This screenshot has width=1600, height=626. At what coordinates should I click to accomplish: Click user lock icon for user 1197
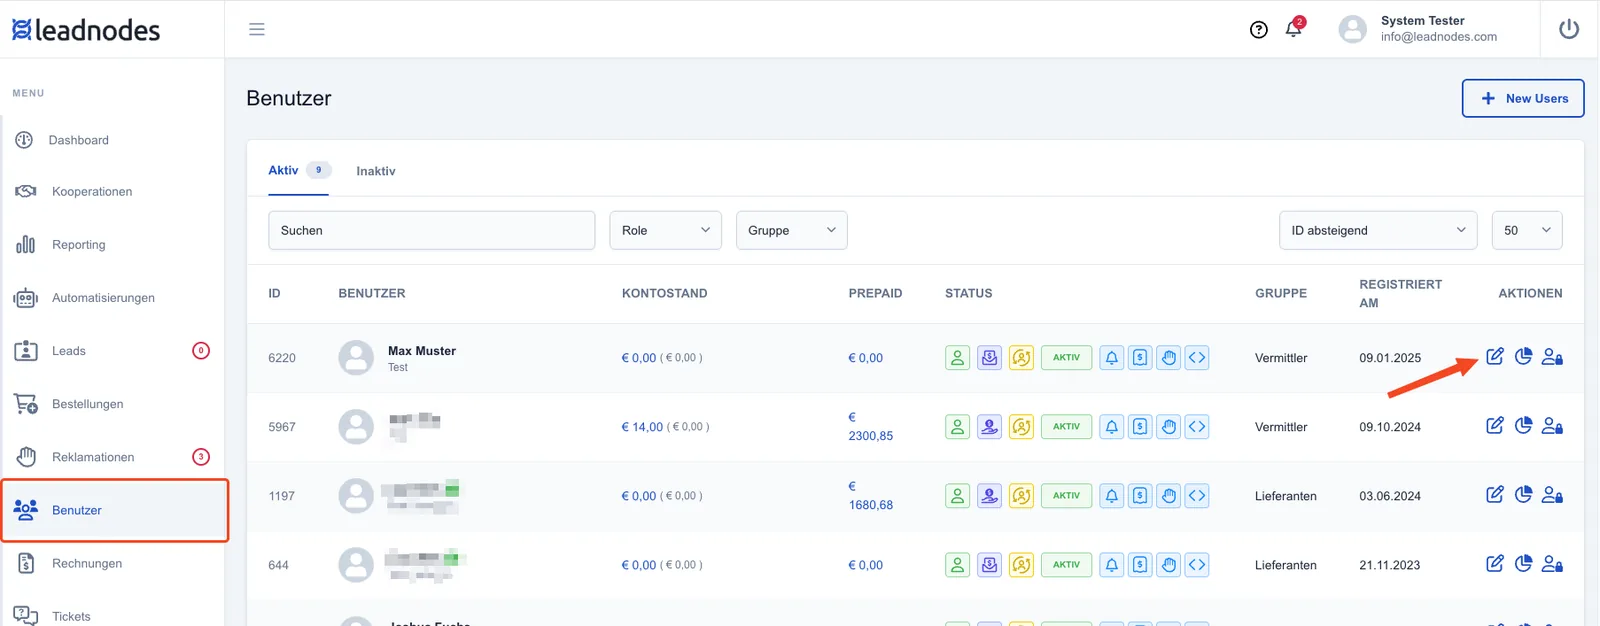tap(1552, 494)
